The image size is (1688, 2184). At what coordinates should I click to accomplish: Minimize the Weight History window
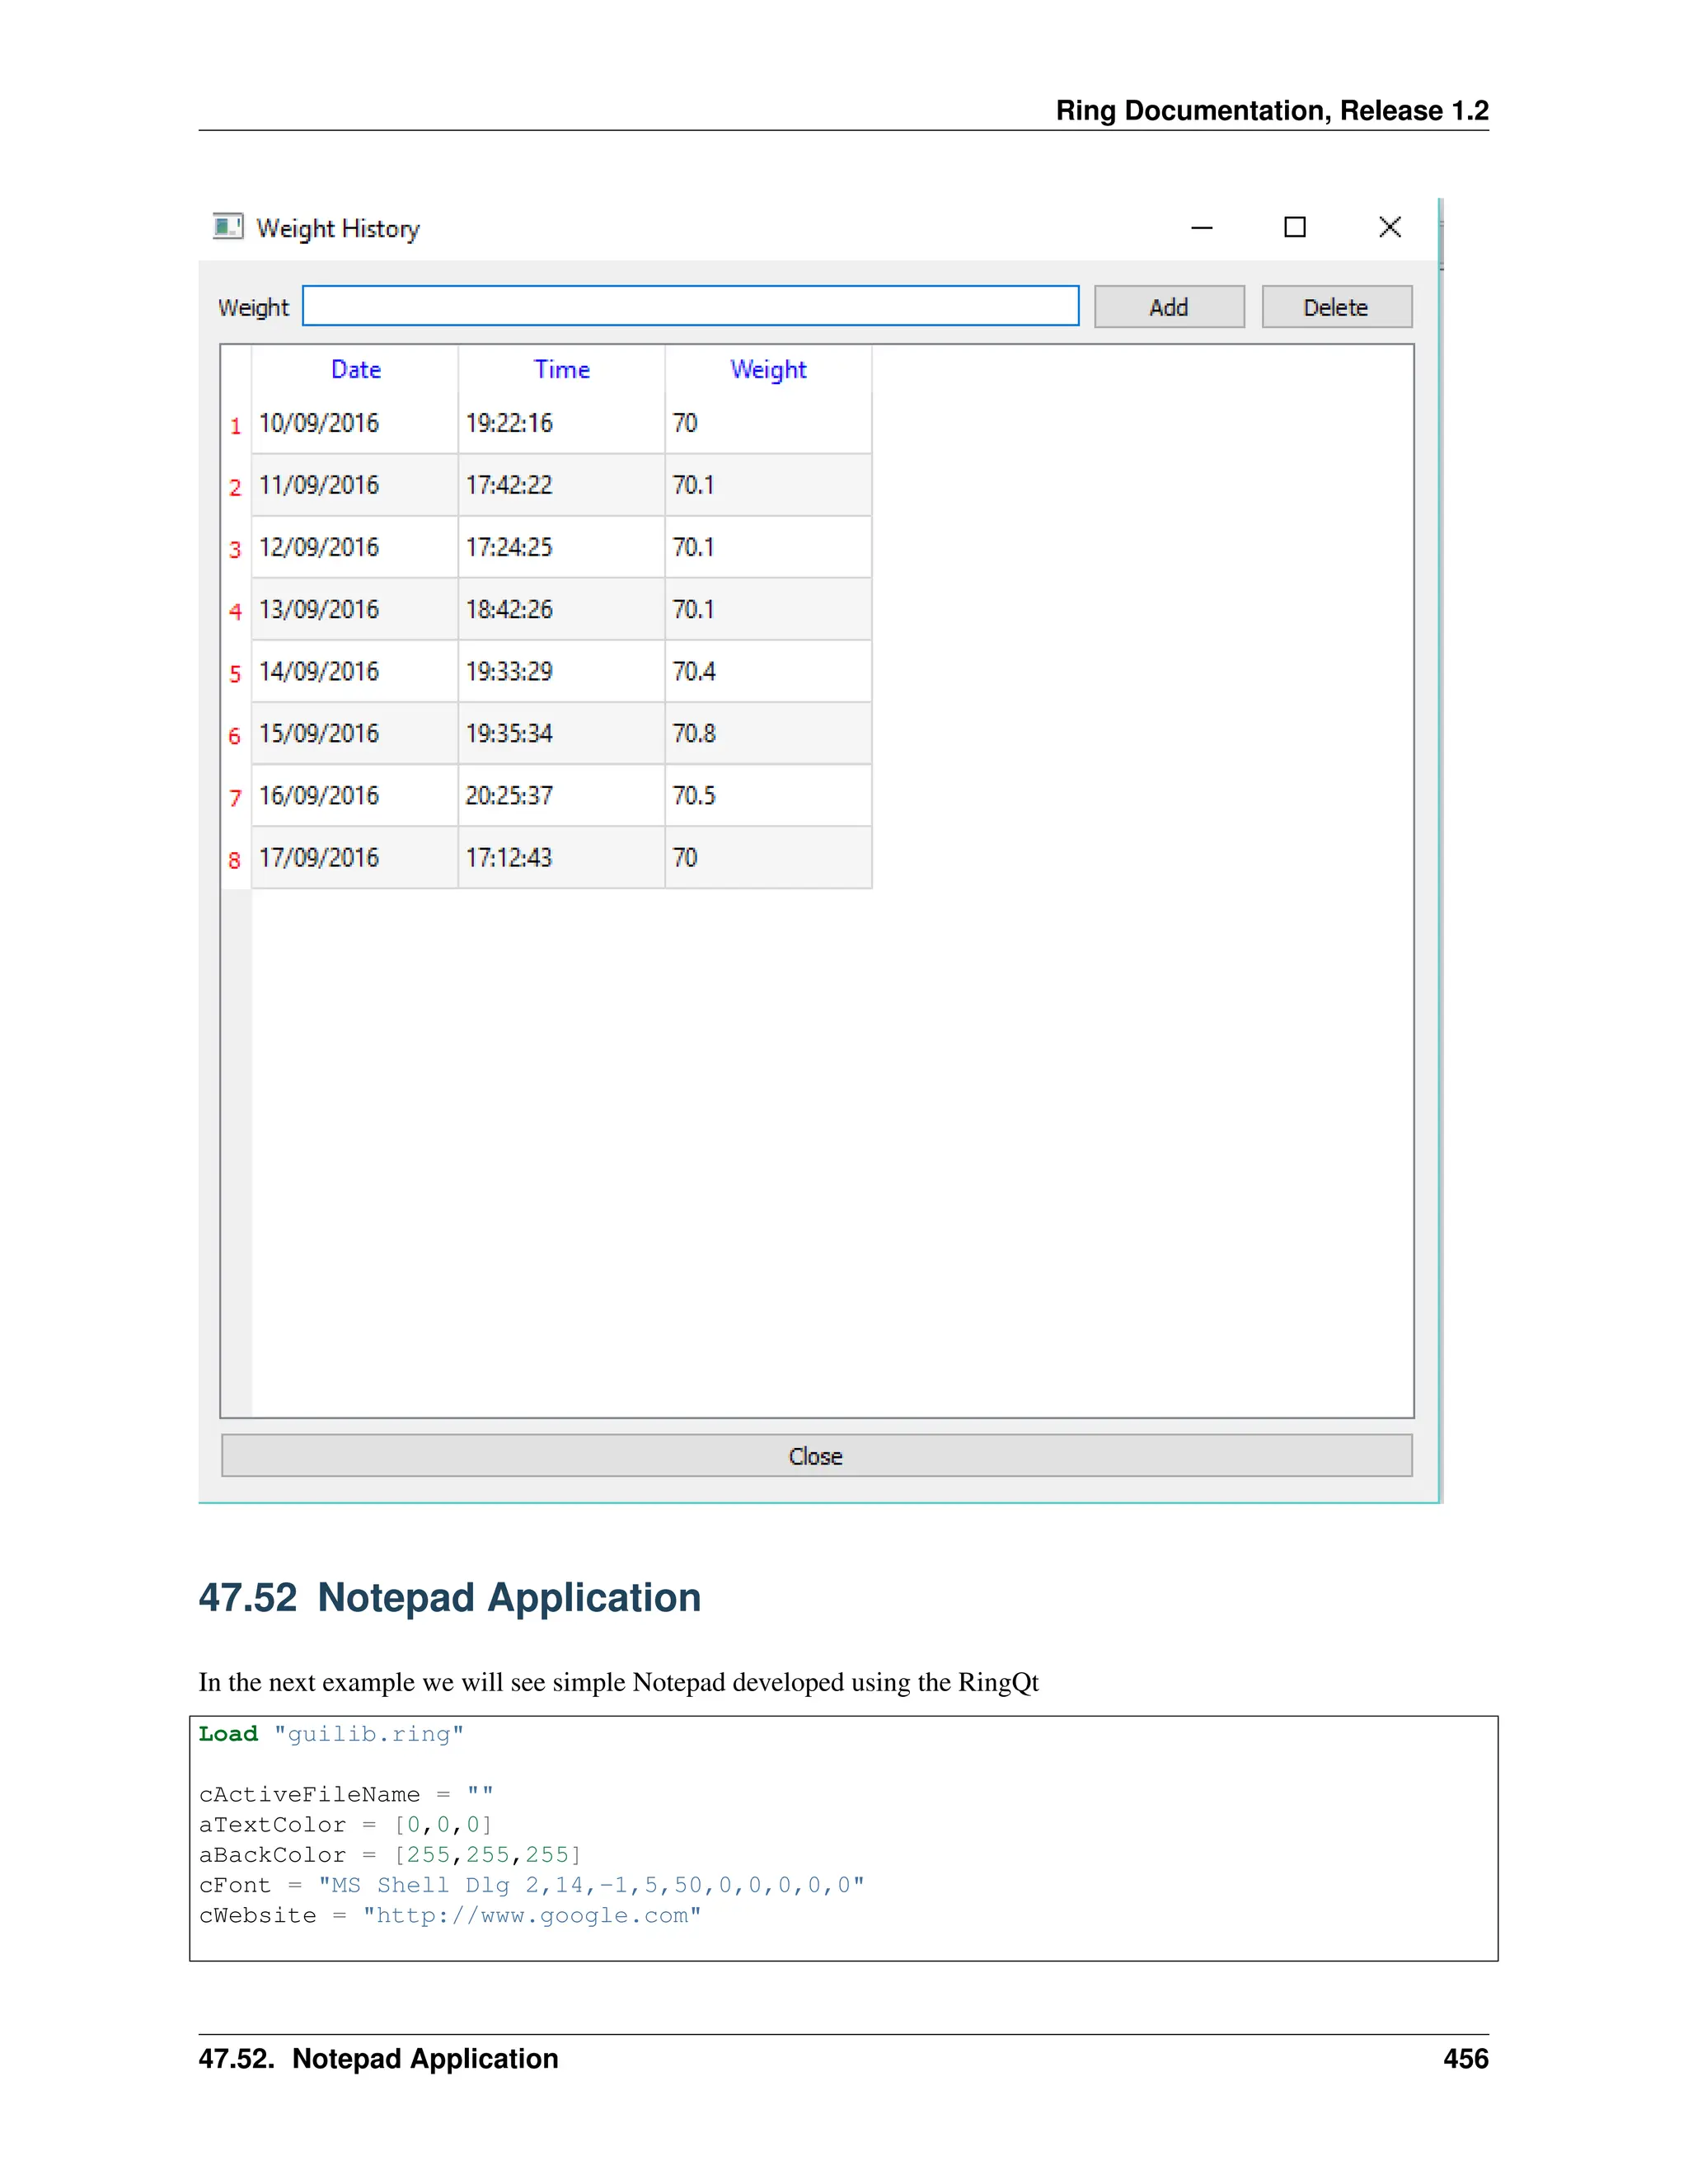click(x=1201, y=228)
